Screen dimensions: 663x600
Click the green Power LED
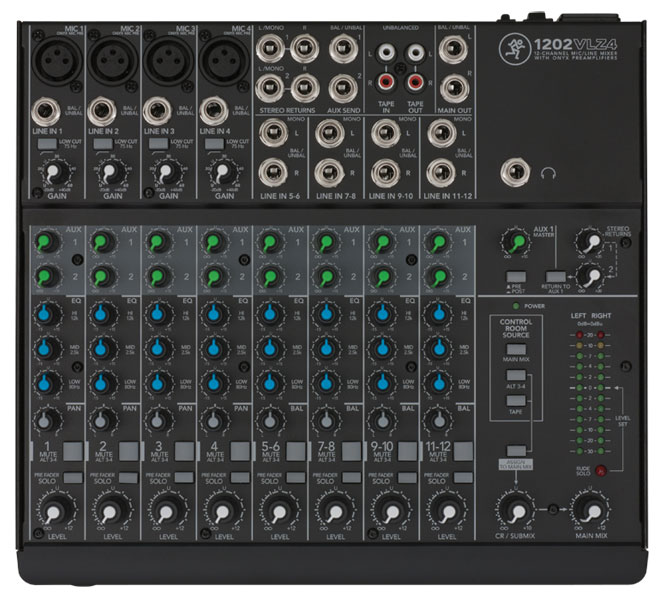pyautogui.click(x=515, y=306)
